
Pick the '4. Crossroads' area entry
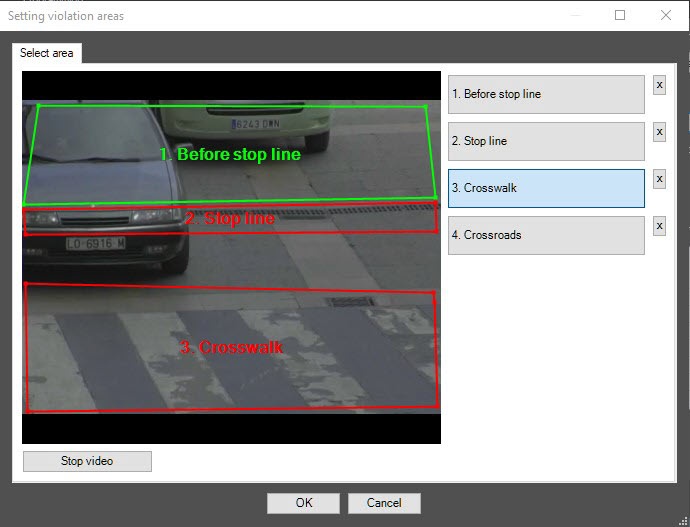point(546,235)
